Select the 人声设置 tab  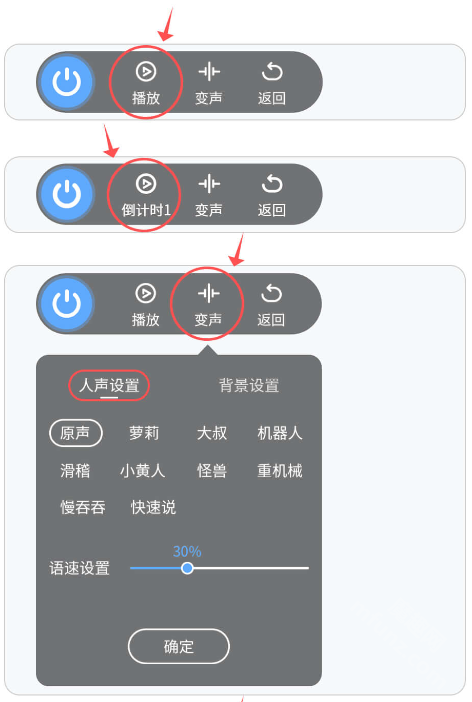pyautogui.click(x=109, y=385)
